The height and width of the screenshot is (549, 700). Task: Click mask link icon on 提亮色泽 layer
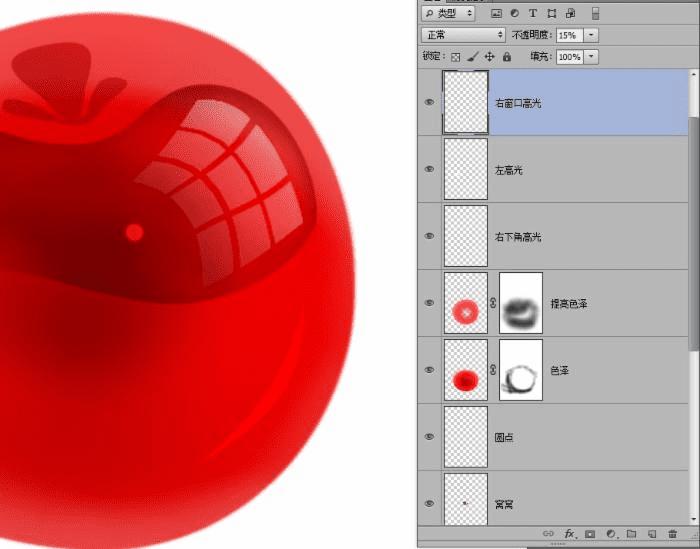pyautogui.click(x=493, y=303)
